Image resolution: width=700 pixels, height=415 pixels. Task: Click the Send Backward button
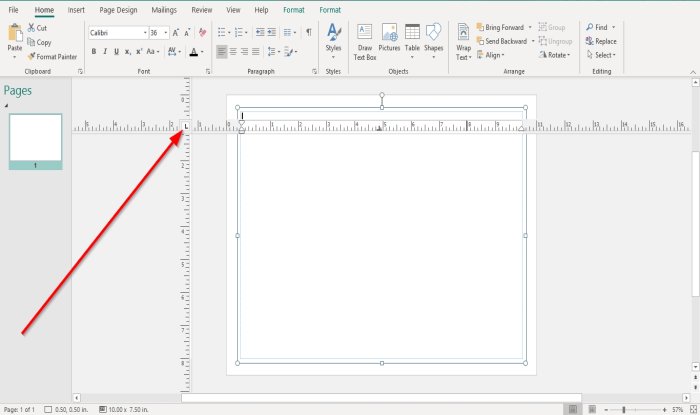(x=501, y=41)
